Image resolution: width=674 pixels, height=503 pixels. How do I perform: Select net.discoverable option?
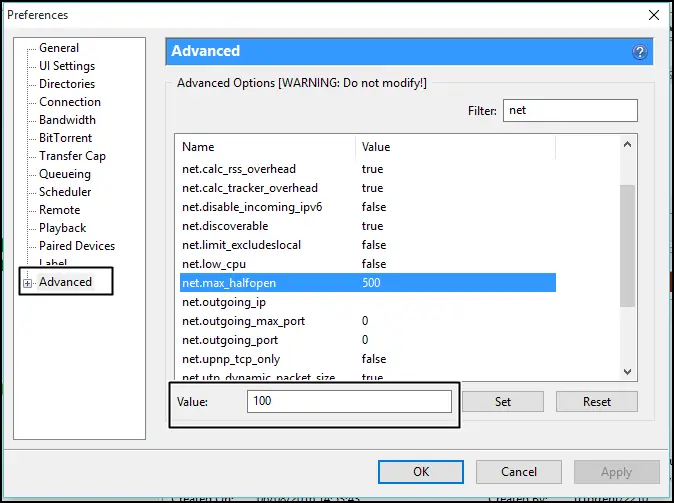368,226
